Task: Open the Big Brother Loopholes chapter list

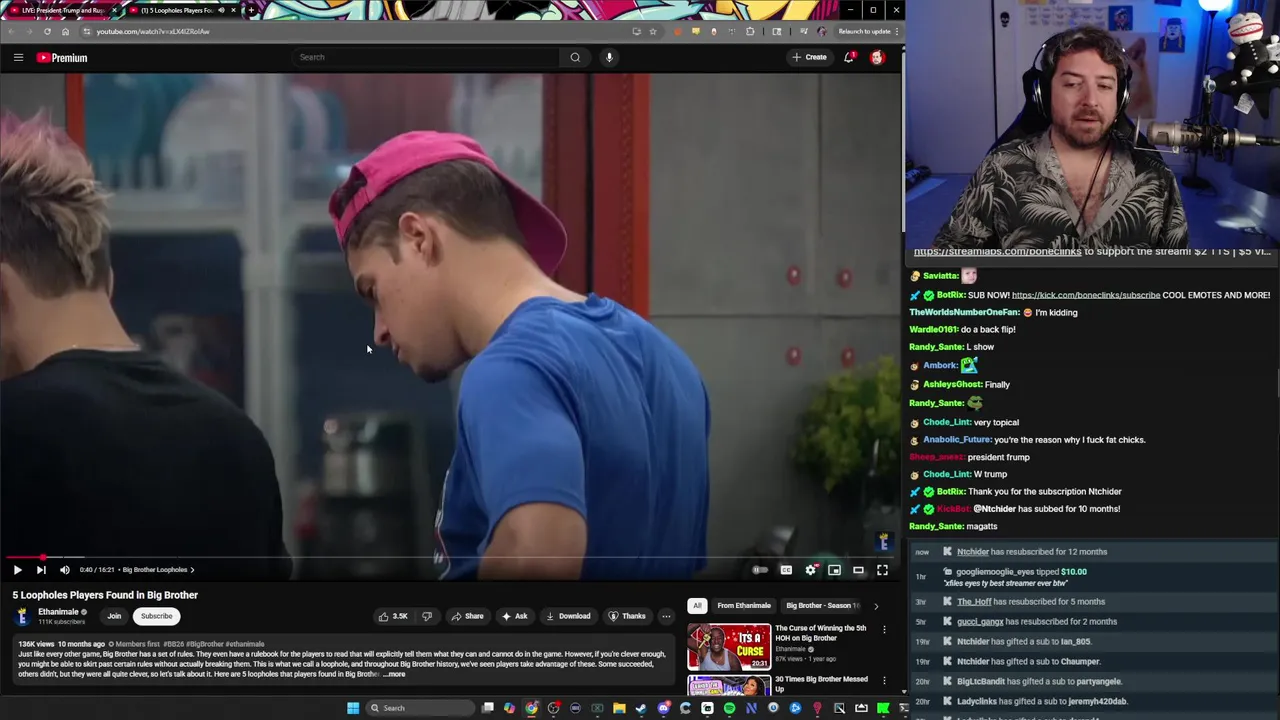Action: tap(158, 570)
